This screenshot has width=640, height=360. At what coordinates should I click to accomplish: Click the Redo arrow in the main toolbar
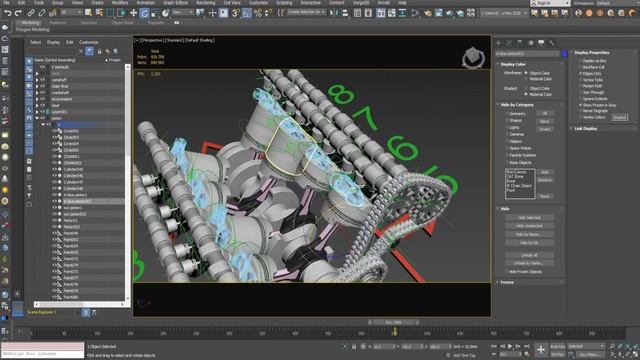(x=18, y=13)
